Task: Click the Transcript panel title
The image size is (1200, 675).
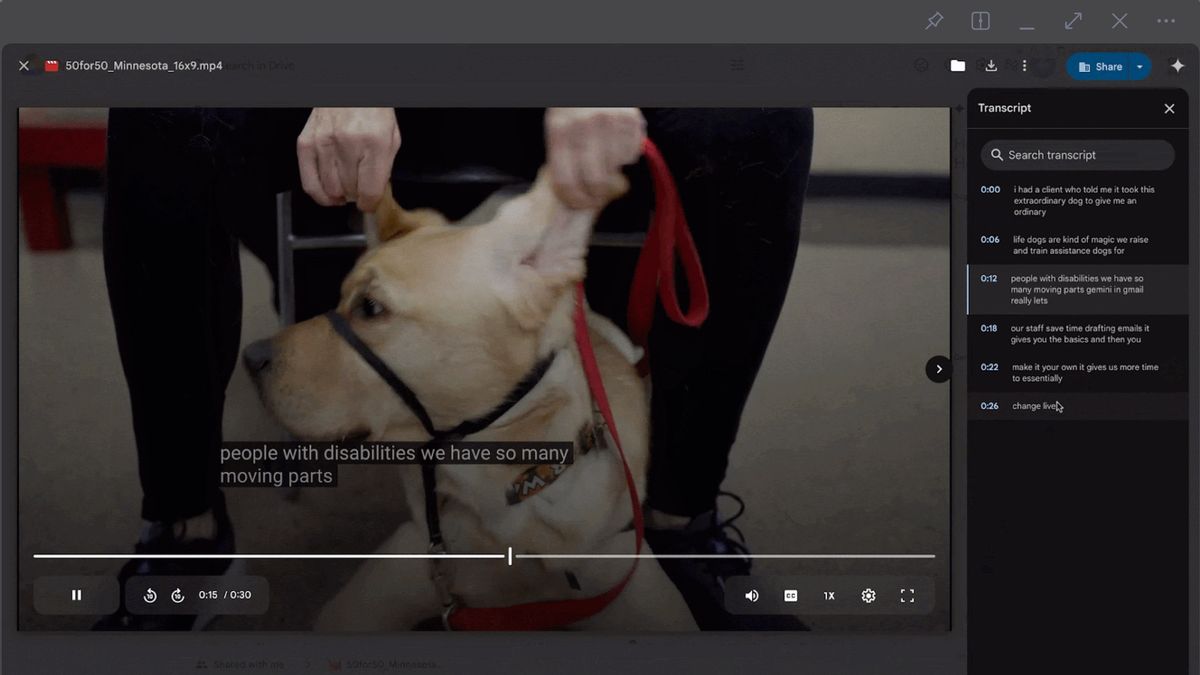Action: (x=1004, y=108)
